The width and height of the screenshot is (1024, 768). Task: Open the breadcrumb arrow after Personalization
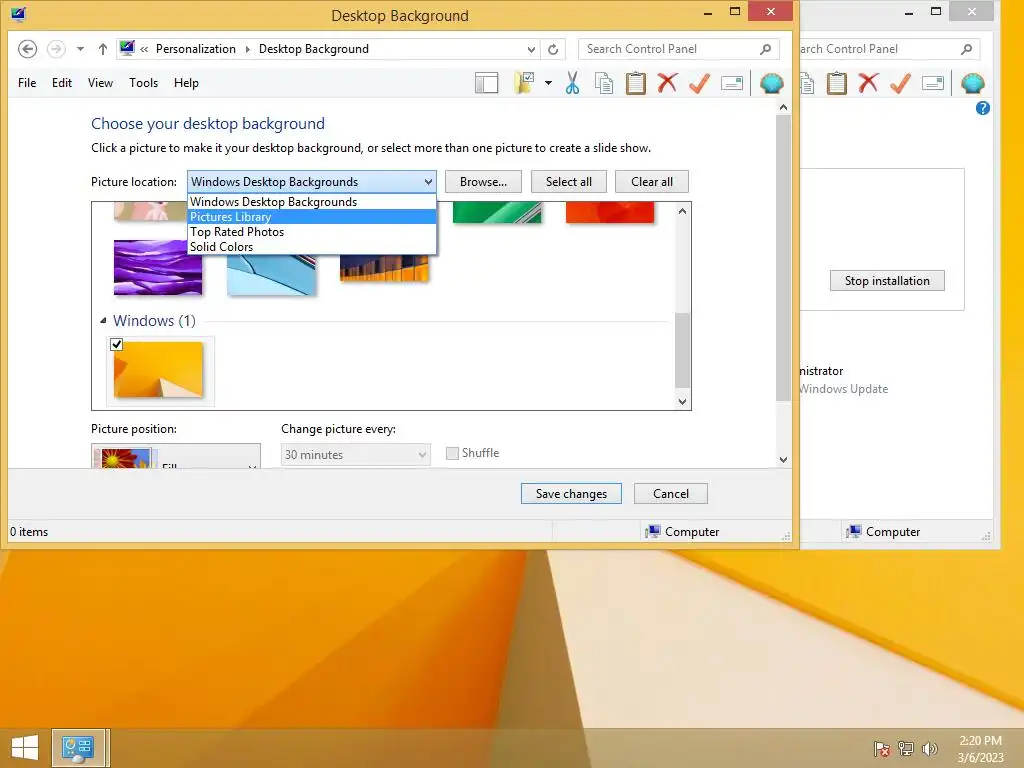(248, 49)
